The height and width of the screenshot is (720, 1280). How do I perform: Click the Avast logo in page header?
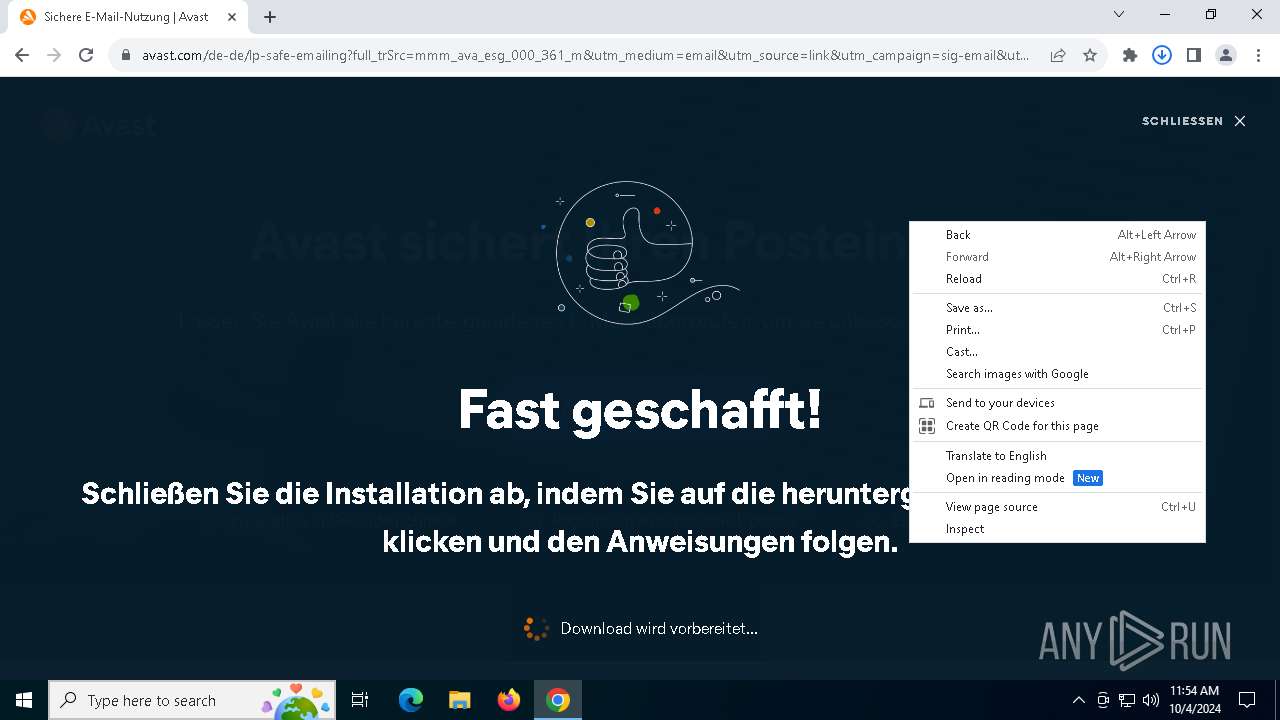pyautogui.click(x=100, y=126)
